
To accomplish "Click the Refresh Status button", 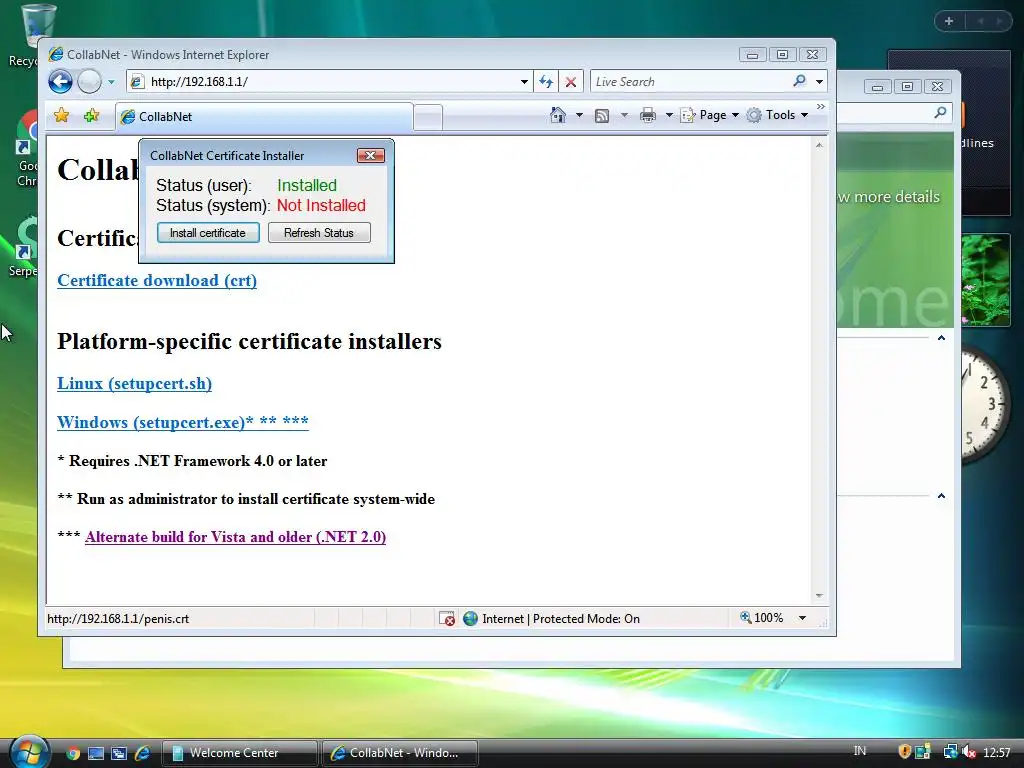I will coord(319,233).
